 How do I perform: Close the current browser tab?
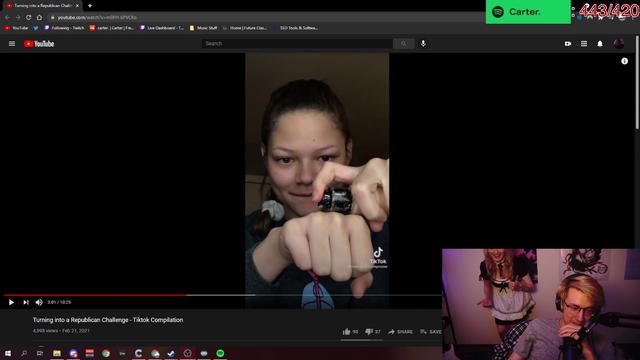coord(77,6)
